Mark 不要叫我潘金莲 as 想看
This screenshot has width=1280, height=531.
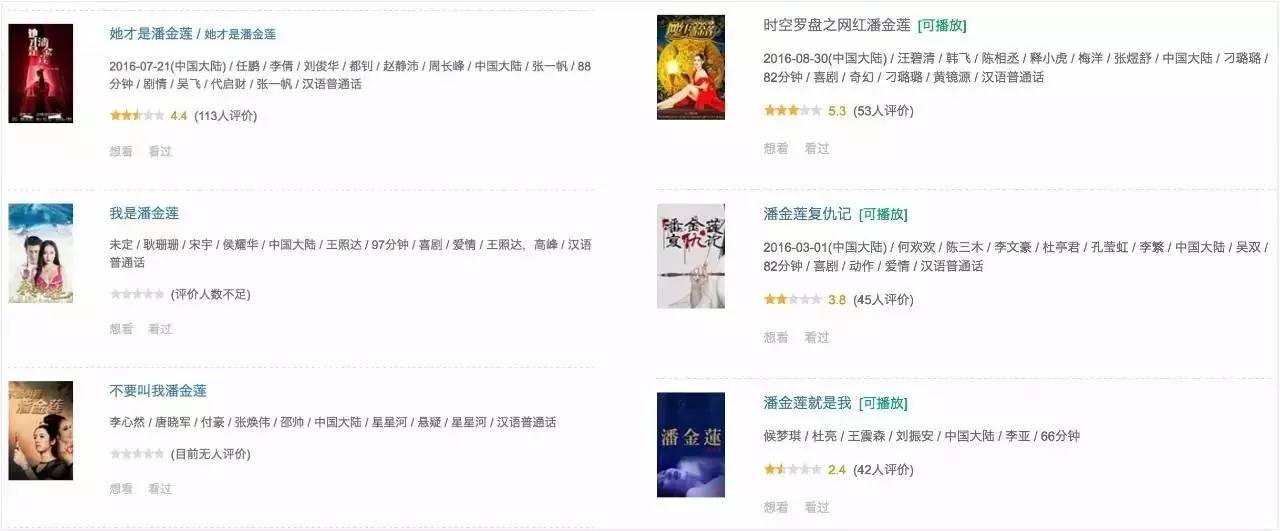point(121,488)
